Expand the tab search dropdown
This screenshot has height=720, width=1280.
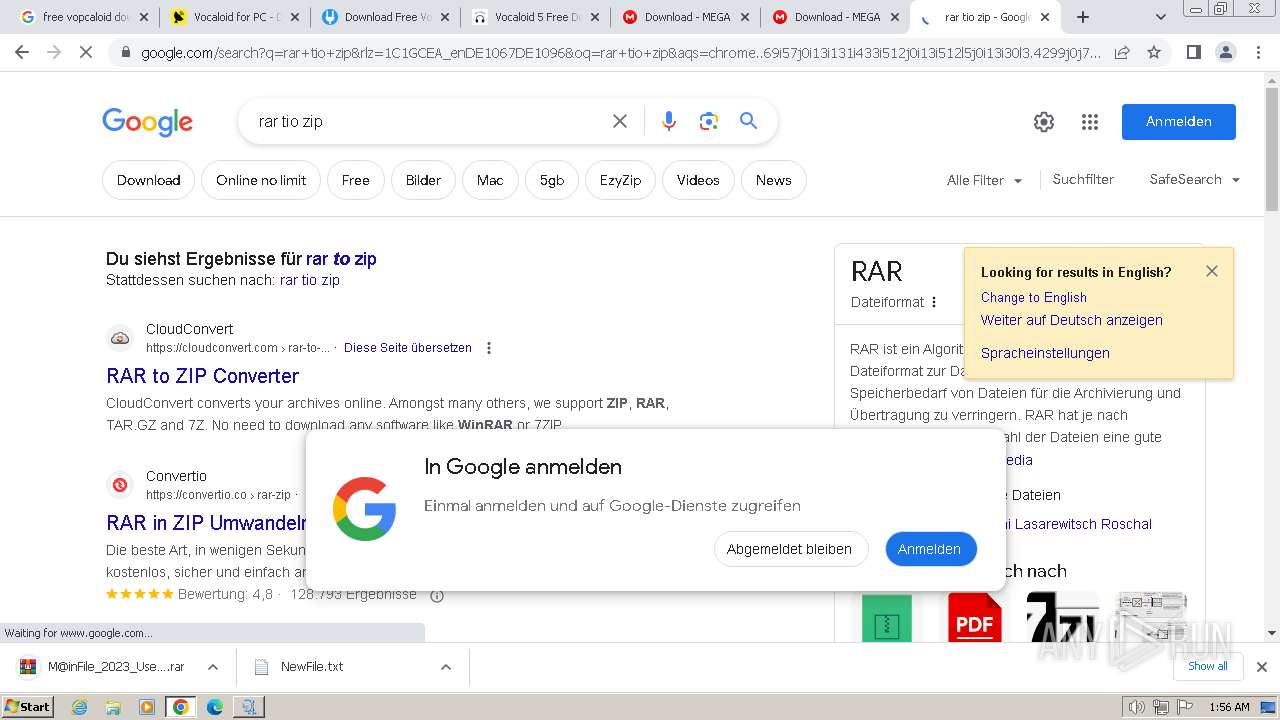click(1161, 17)
